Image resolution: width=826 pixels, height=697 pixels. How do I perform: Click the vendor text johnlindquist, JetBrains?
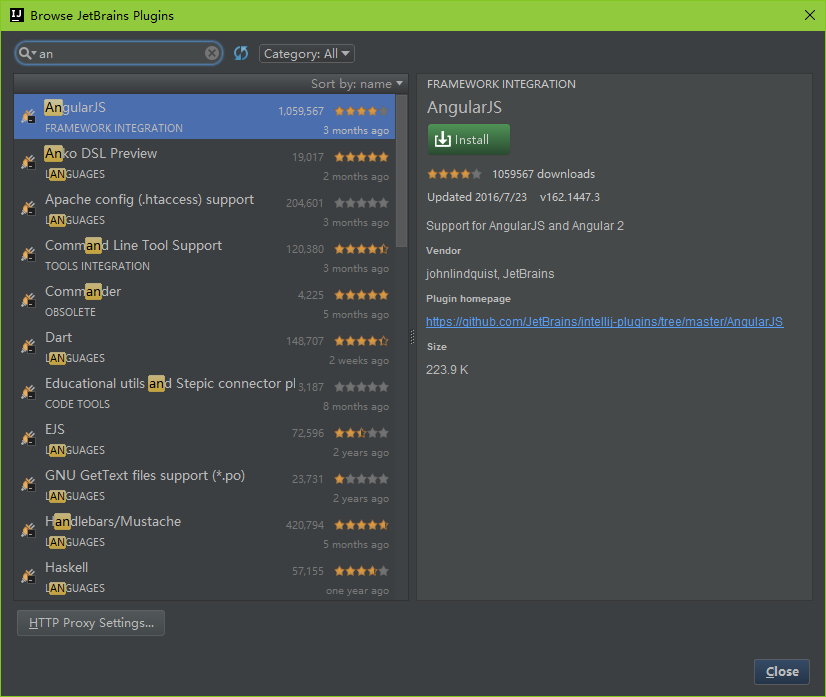click(x=490, y=274)
